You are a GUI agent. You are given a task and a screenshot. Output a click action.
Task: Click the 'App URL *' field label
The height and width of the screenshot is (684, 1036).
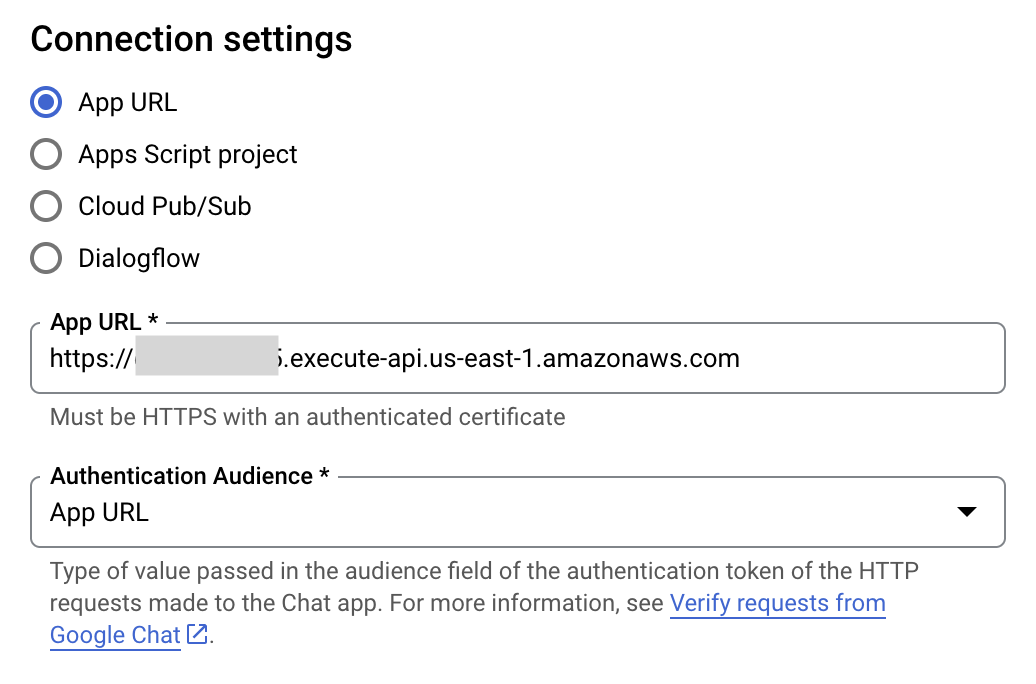pyautogui.click(x=104, y=322)
